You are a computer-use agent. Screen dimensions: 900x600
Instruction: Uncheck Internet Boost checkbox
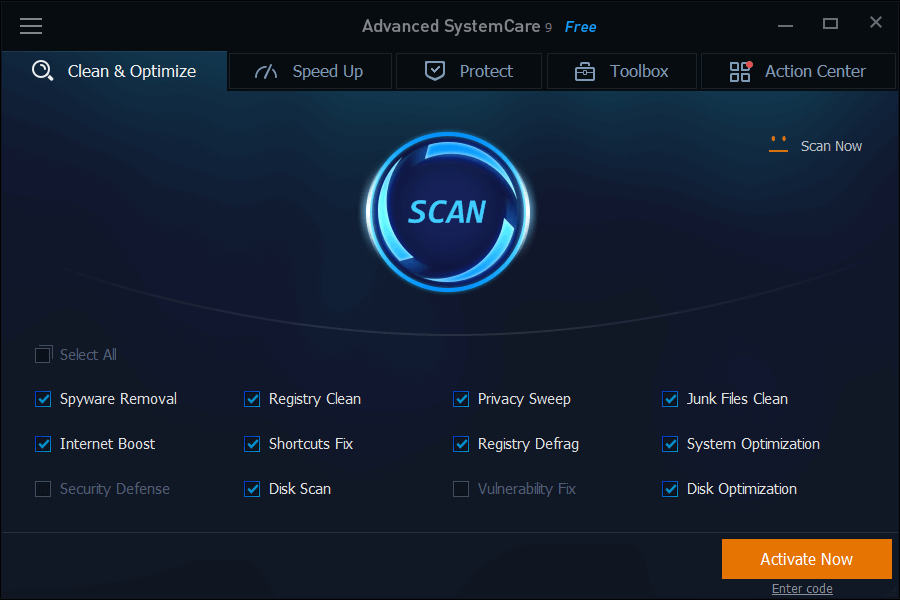tap(43, 444)
